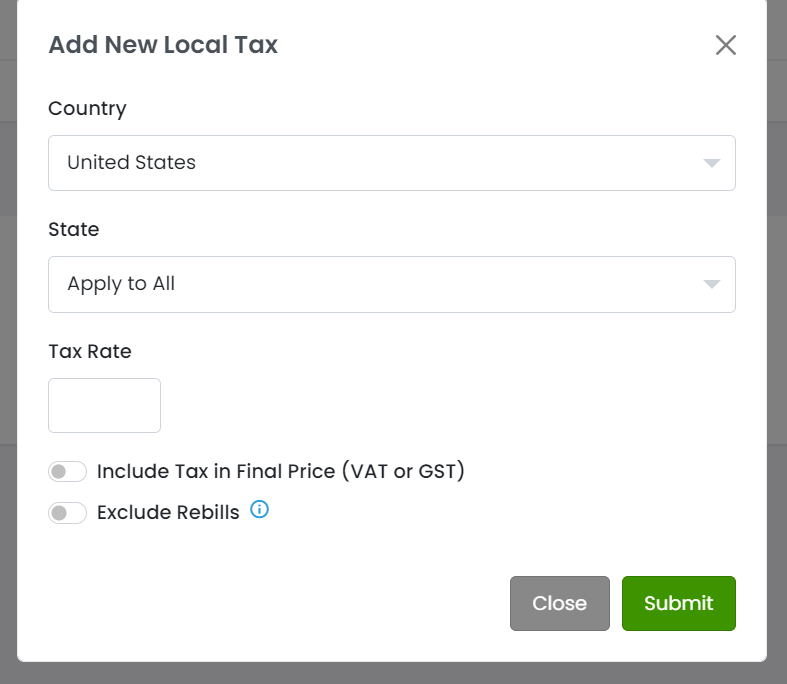Toggle the Exclude Rebills switch
The image size is (787, 684).
click(x=67, y=513)
